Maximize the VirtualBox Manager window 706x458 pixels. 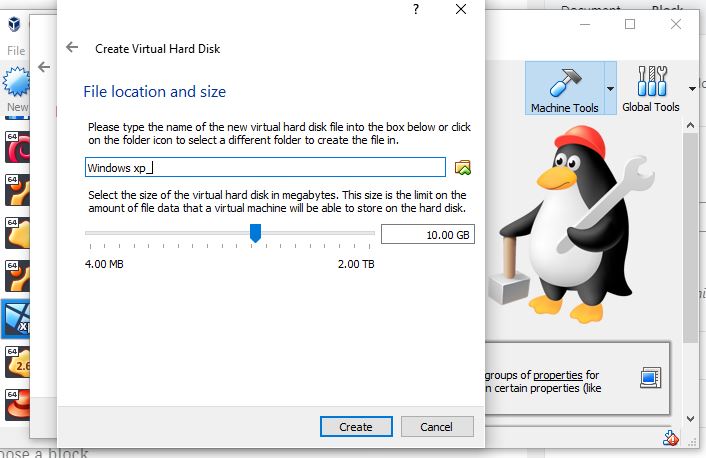[x=630, y=24]
